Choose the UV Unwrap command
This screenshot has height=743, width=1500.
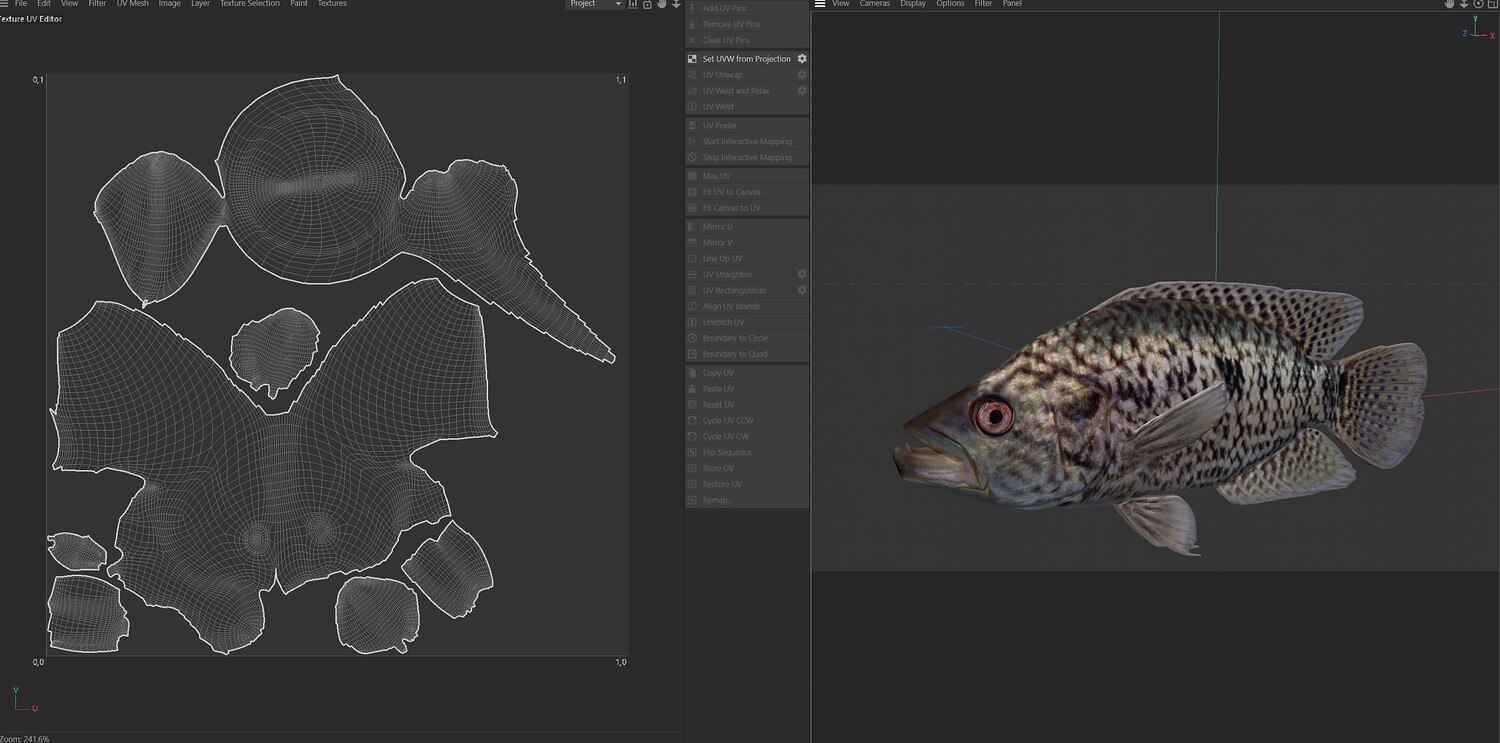(x=746, y=75)
